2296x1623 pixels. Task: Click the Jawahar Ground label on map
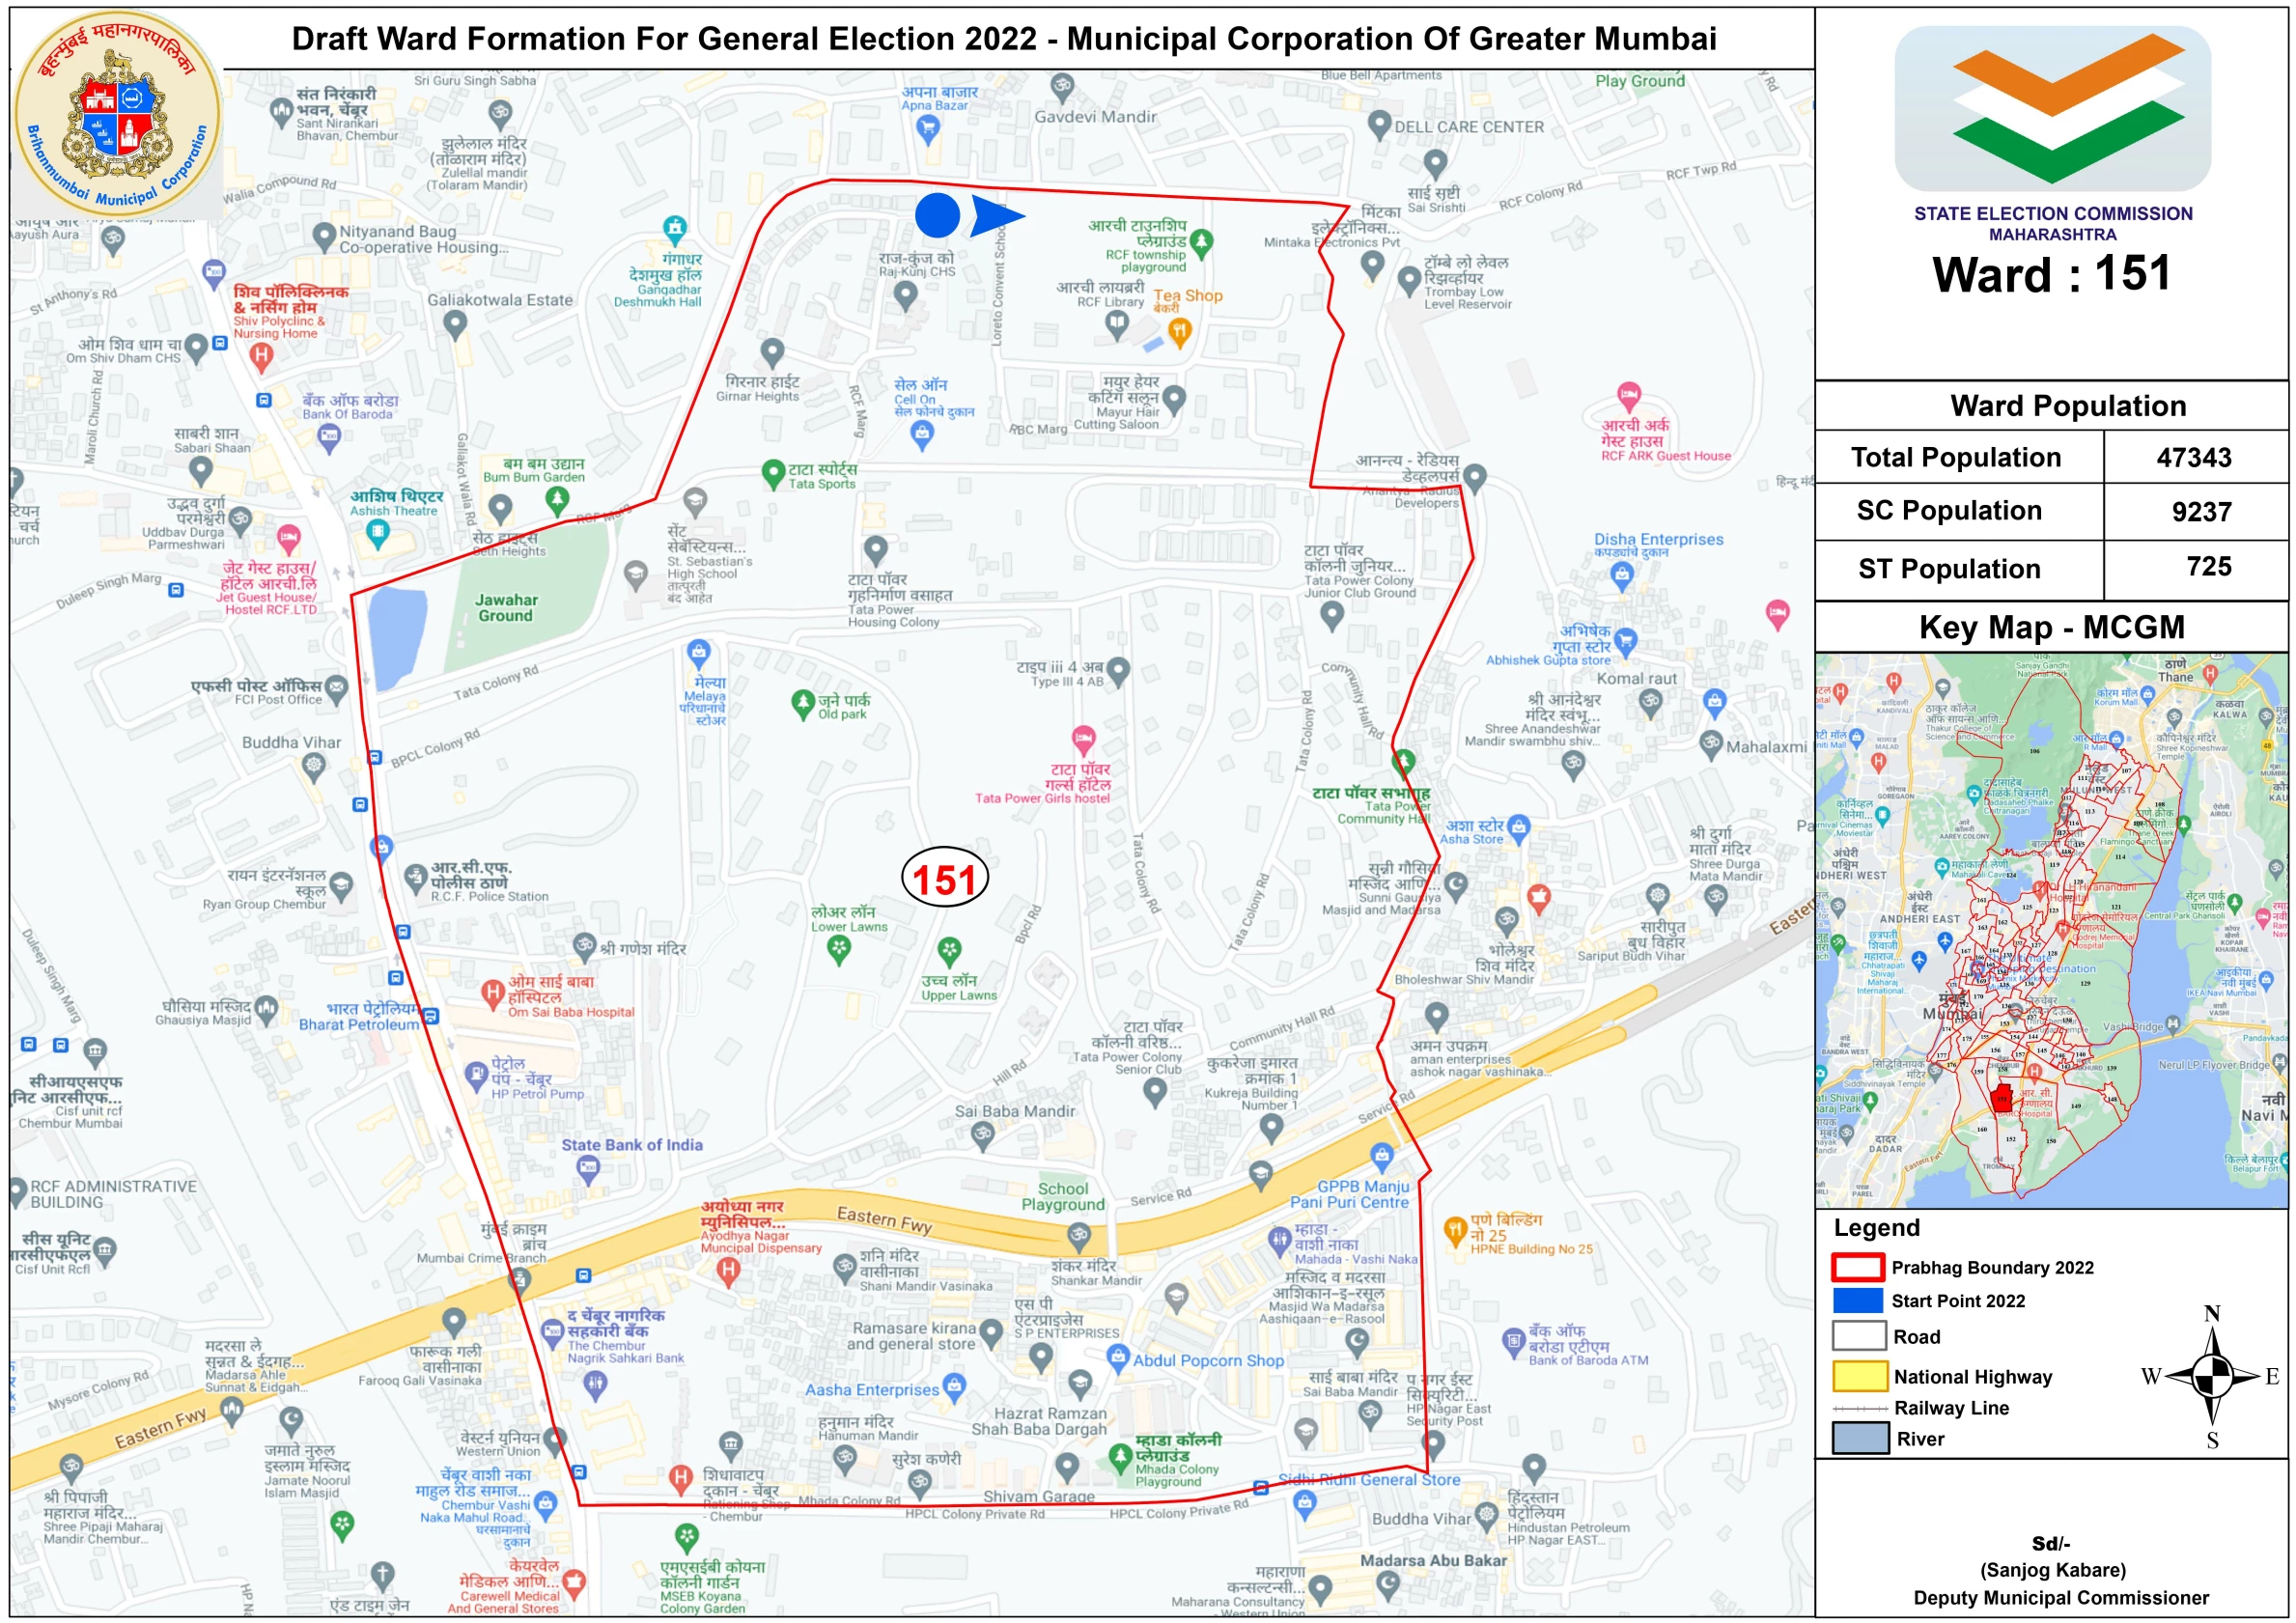(506, 608)
